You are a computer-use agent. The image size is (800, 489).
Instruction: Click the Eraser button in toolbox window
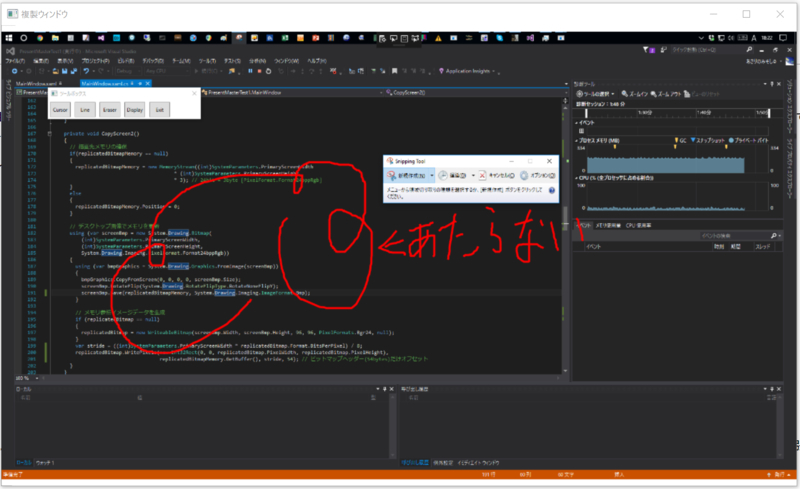(x=110, y=110)
